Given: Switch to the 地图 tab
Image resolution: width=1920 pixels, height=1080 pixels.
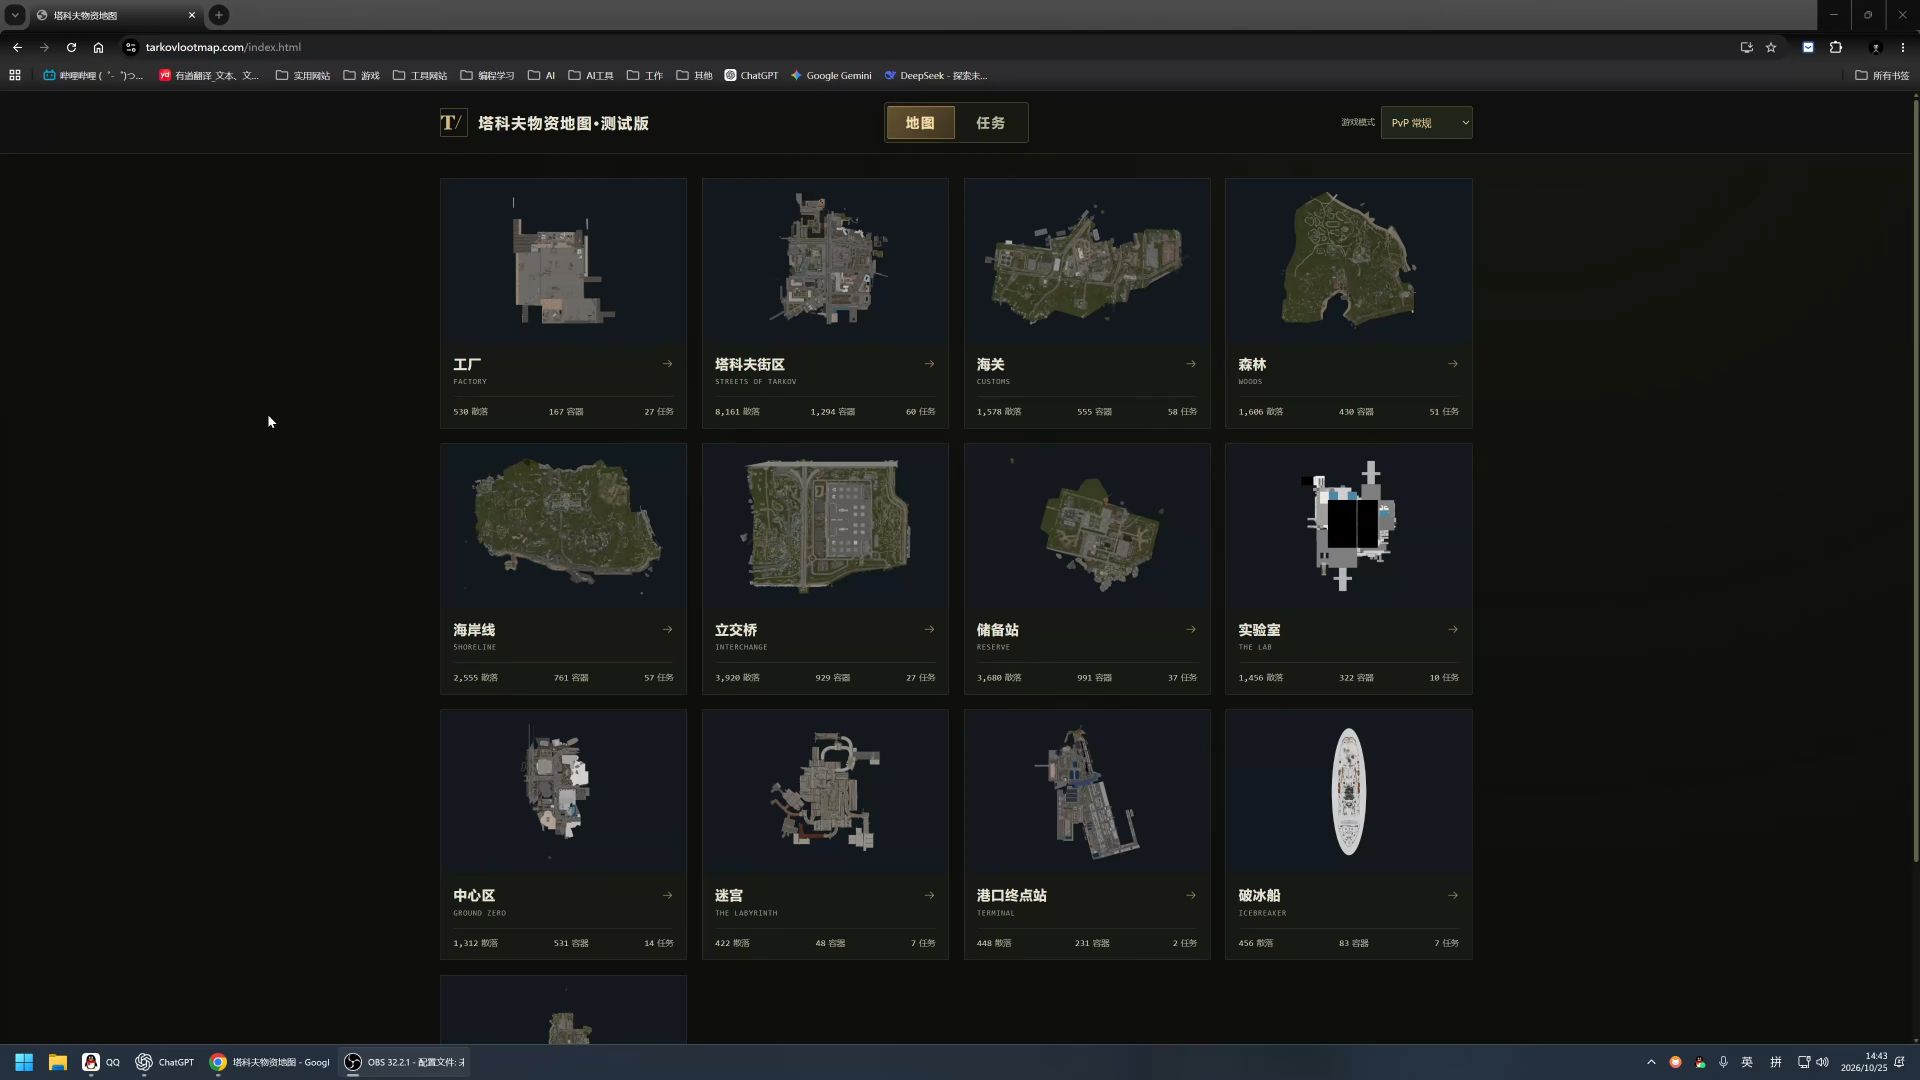Looking at the screenshot, I should coord(920,123).
